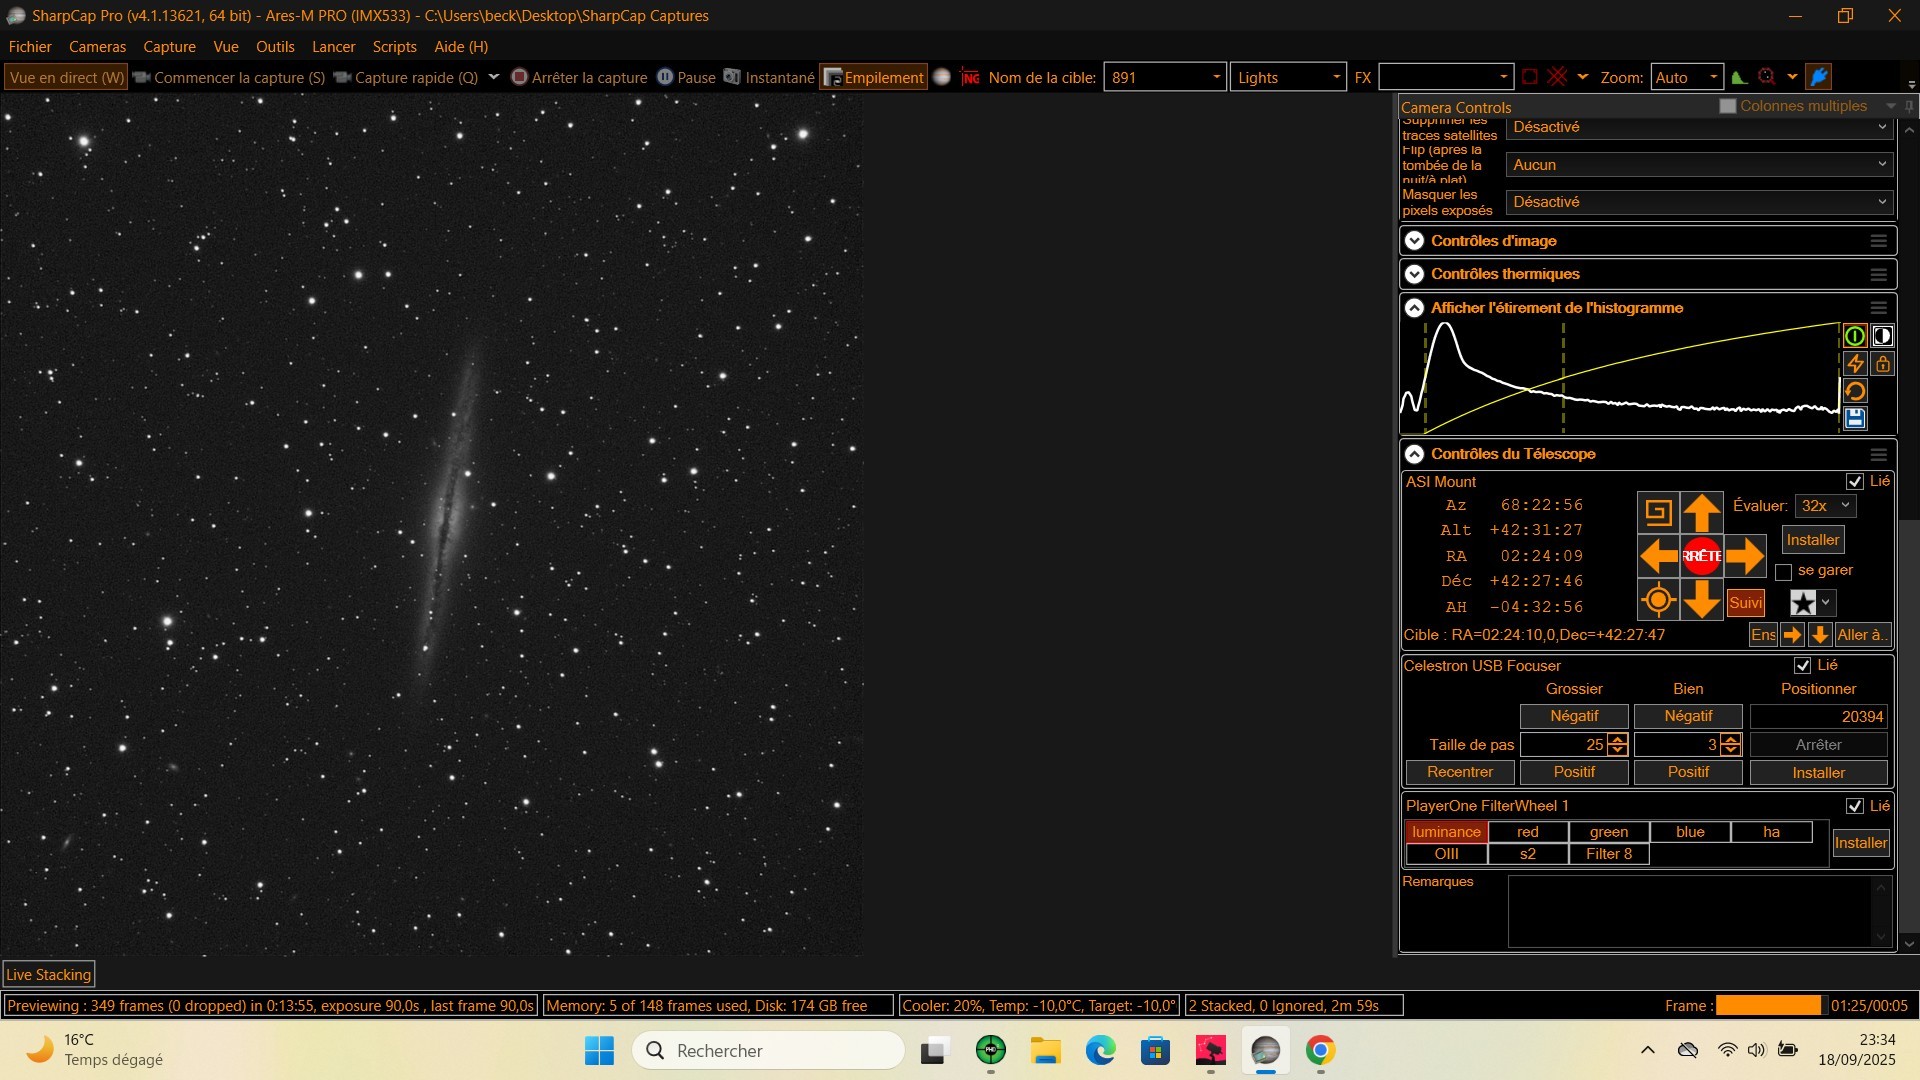Click the blue plug connection icon in toolbar

(1819, 77)
